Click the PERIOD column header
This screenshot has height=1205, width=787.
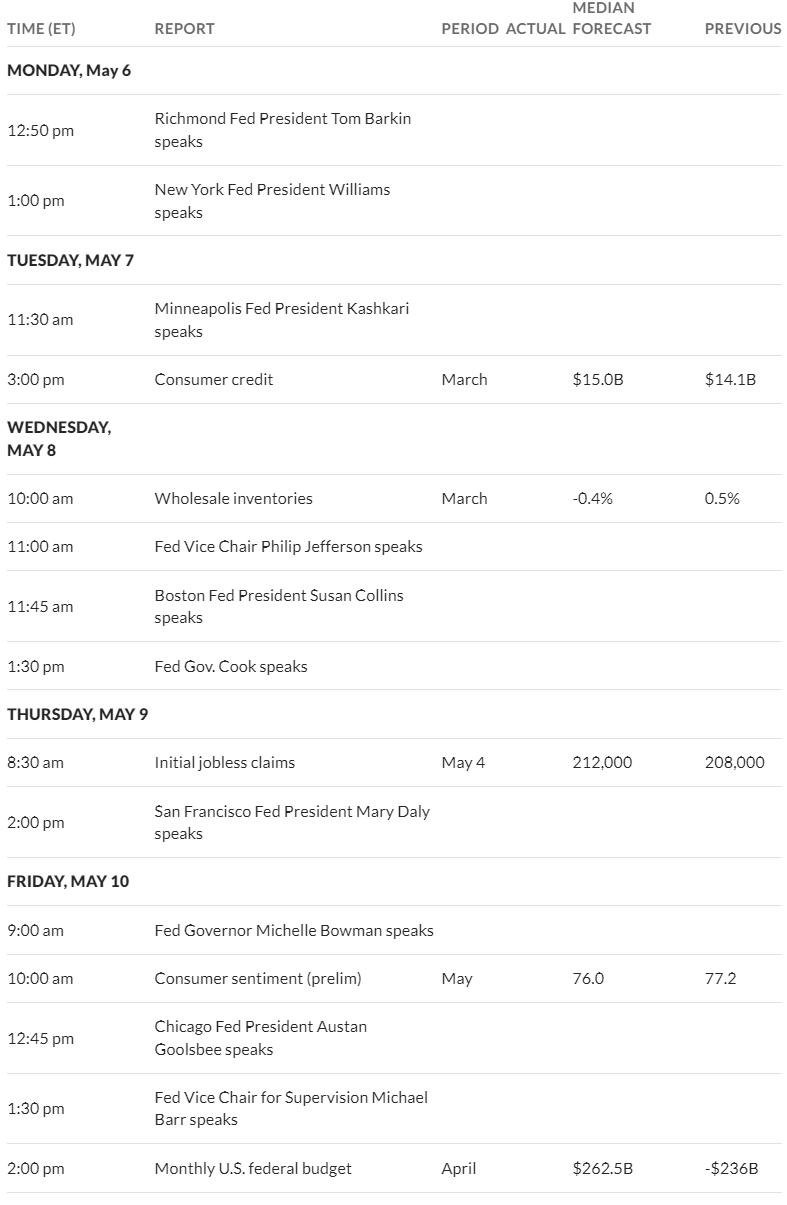(x=470, y=29)
